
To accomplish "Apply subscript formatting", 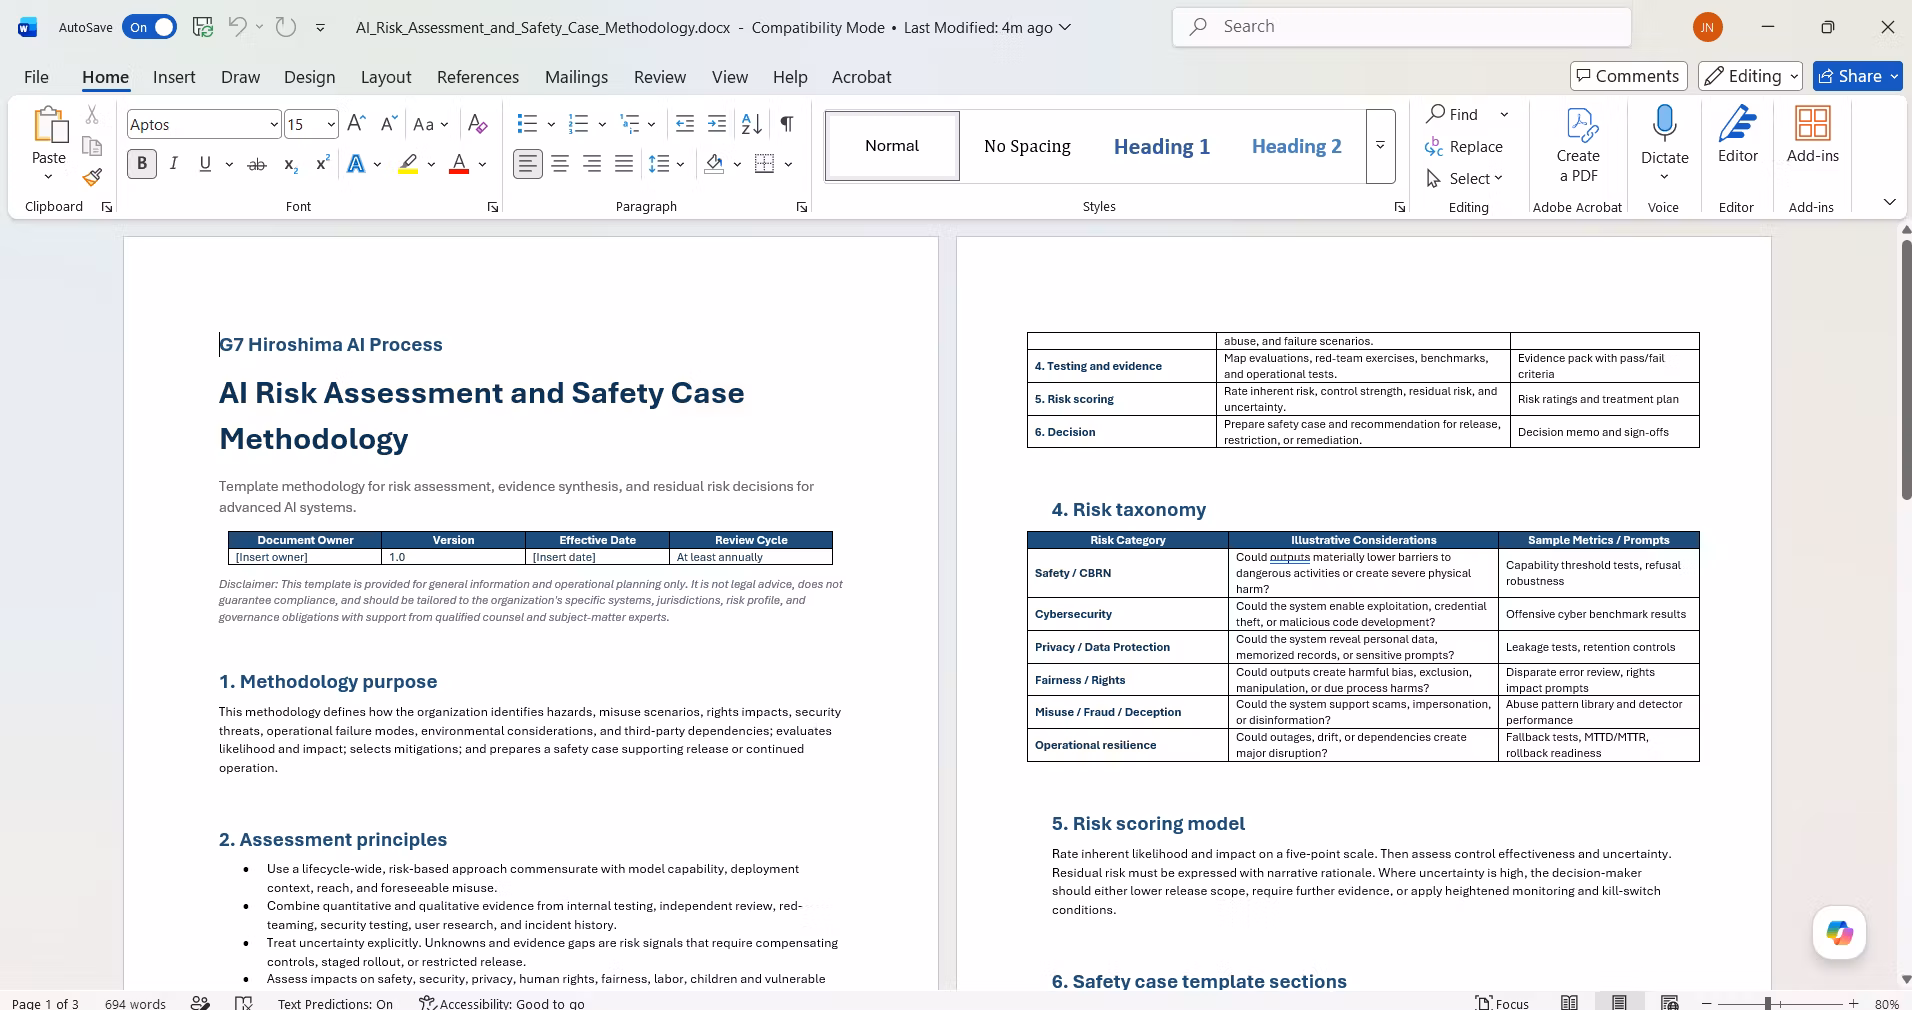I will 290,164.
